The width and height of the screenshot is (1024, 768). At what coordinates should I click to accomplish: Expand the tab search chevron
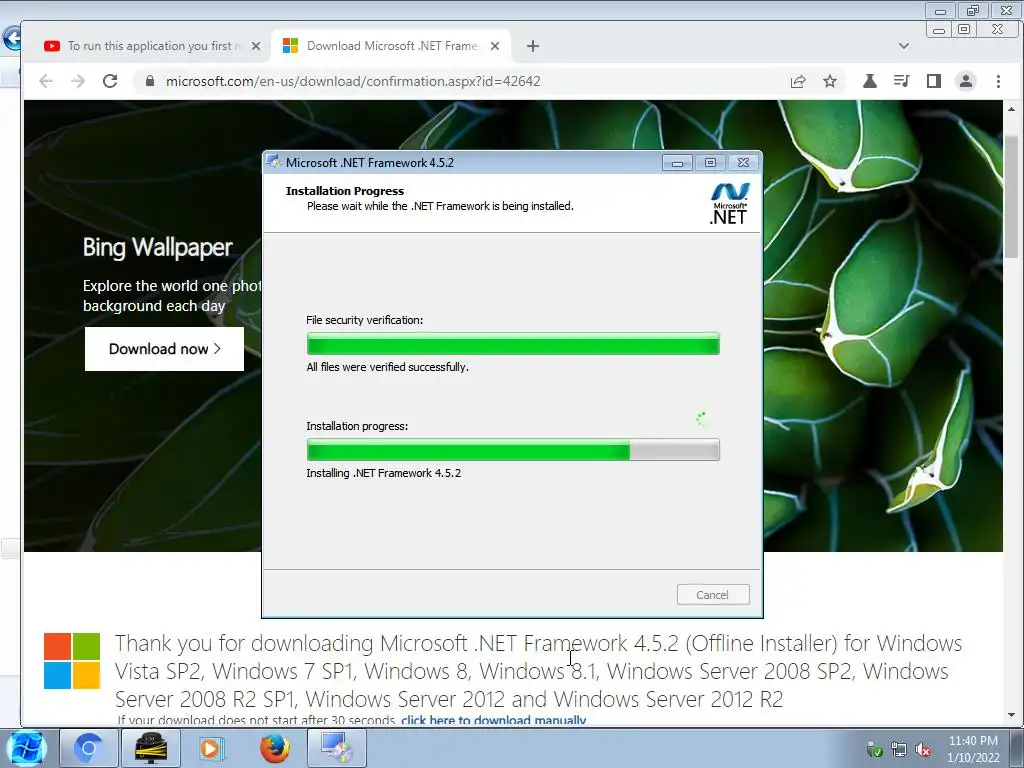click(x=904, y=46)
